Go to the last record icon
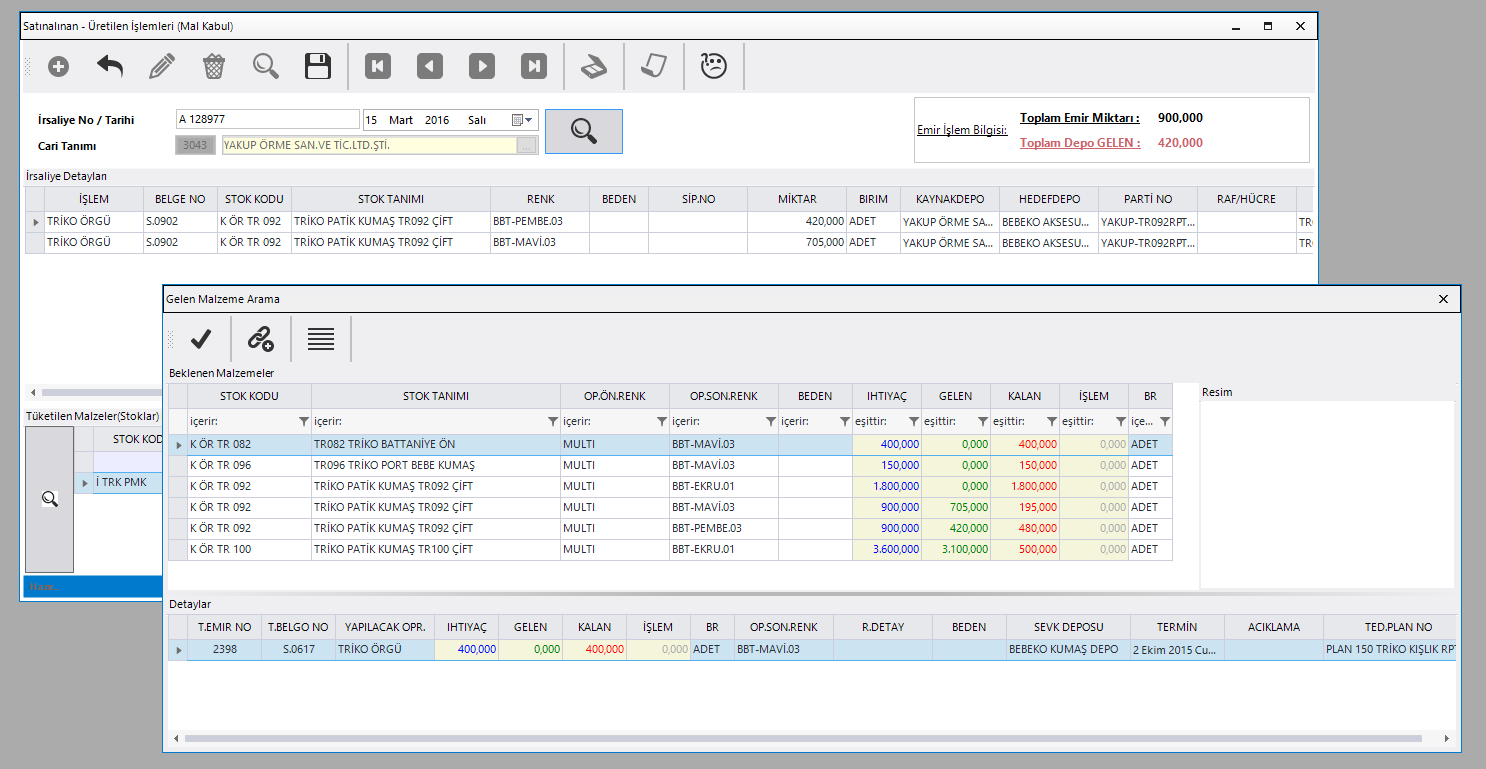This screenshot has height=769, width=1486. (534, 67)
